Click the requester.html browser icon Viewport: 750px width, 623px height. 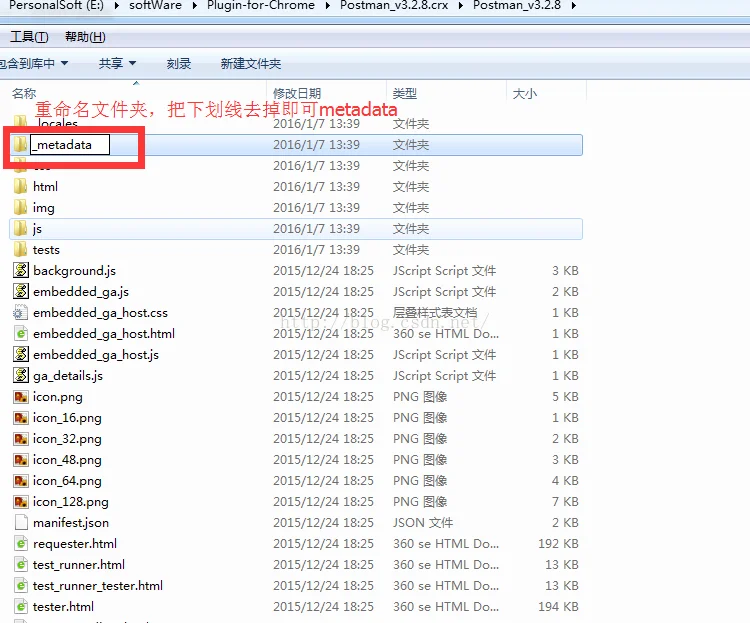(21, 544)
